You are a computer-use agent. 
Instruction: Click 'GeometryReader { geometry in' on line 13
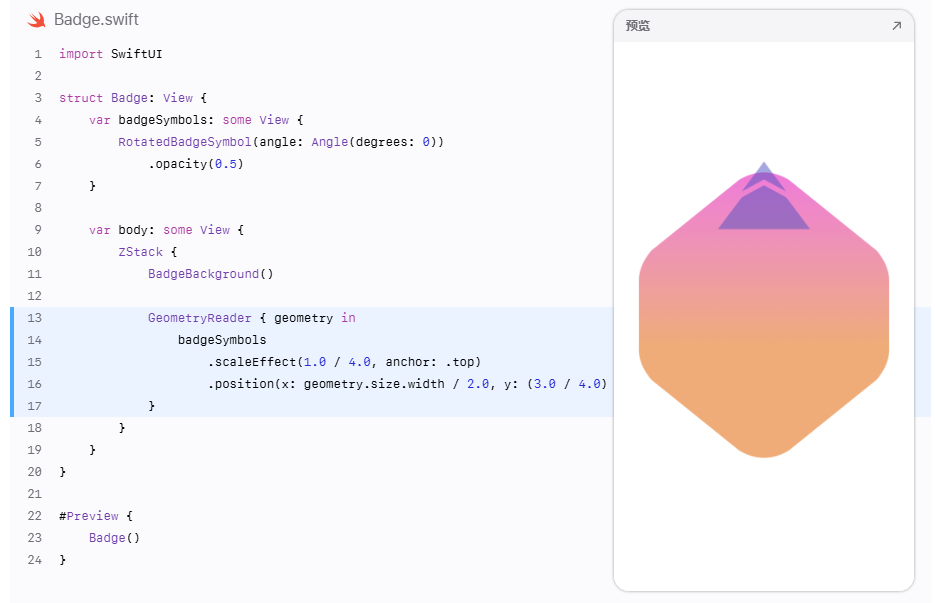point(252,318)
